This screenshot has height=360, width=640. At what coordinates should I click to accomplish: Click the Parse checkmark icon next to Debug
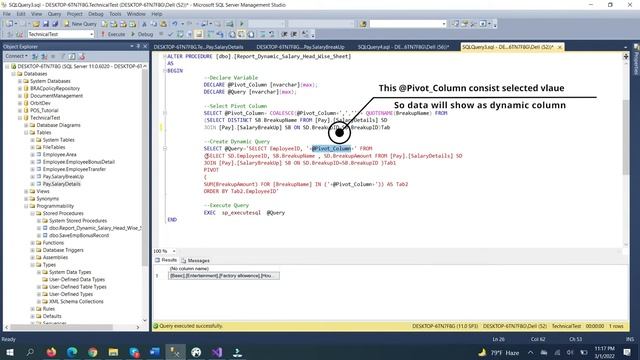coord(171,34)
